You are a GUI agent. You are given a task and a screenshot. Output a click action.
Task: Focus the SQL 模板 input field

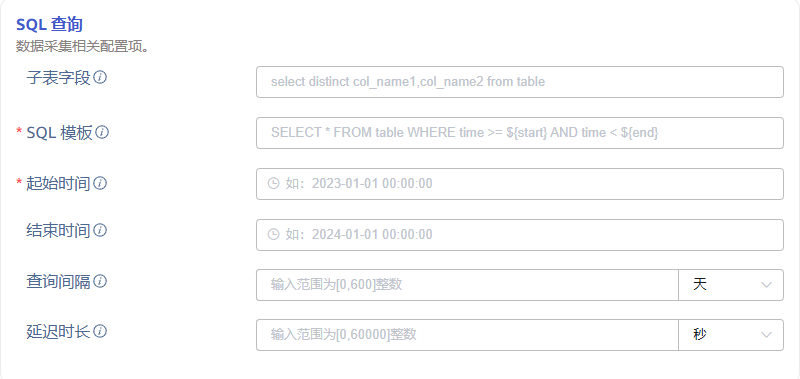click(519, 133)
